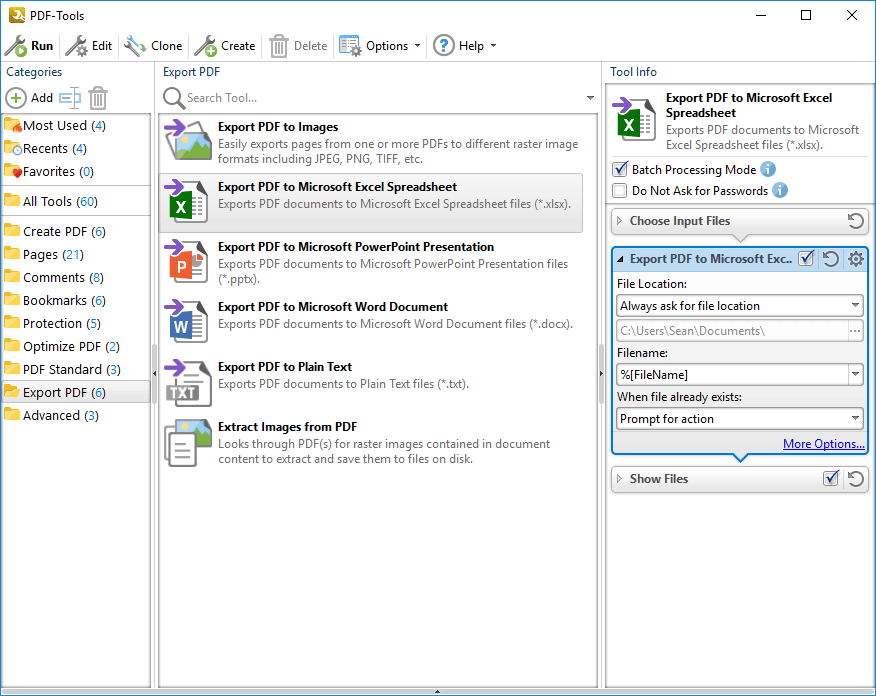Open Export to Excel step gear settings
This screenshot has height=696, width=876.
click(x=855, y=259)
